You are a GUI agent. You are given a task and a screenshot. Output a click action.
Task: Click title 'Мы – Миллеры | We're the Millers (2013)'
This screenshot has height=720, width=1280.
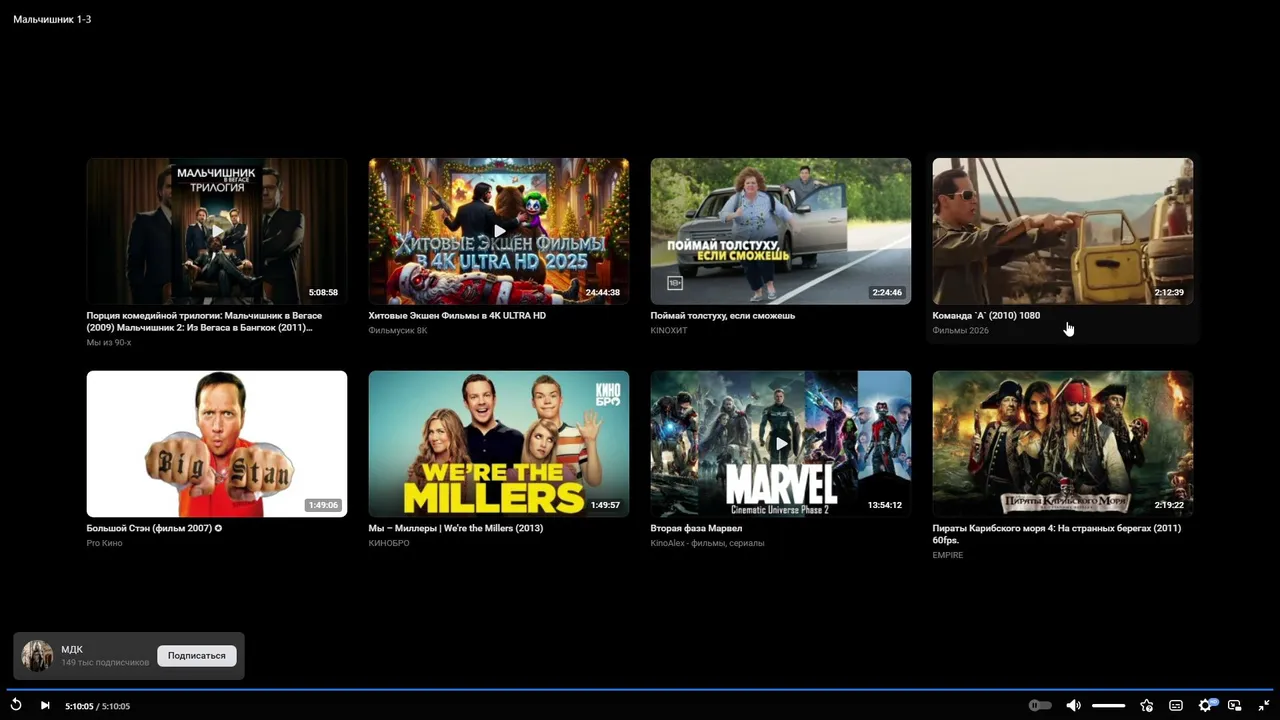coord(456,528)
